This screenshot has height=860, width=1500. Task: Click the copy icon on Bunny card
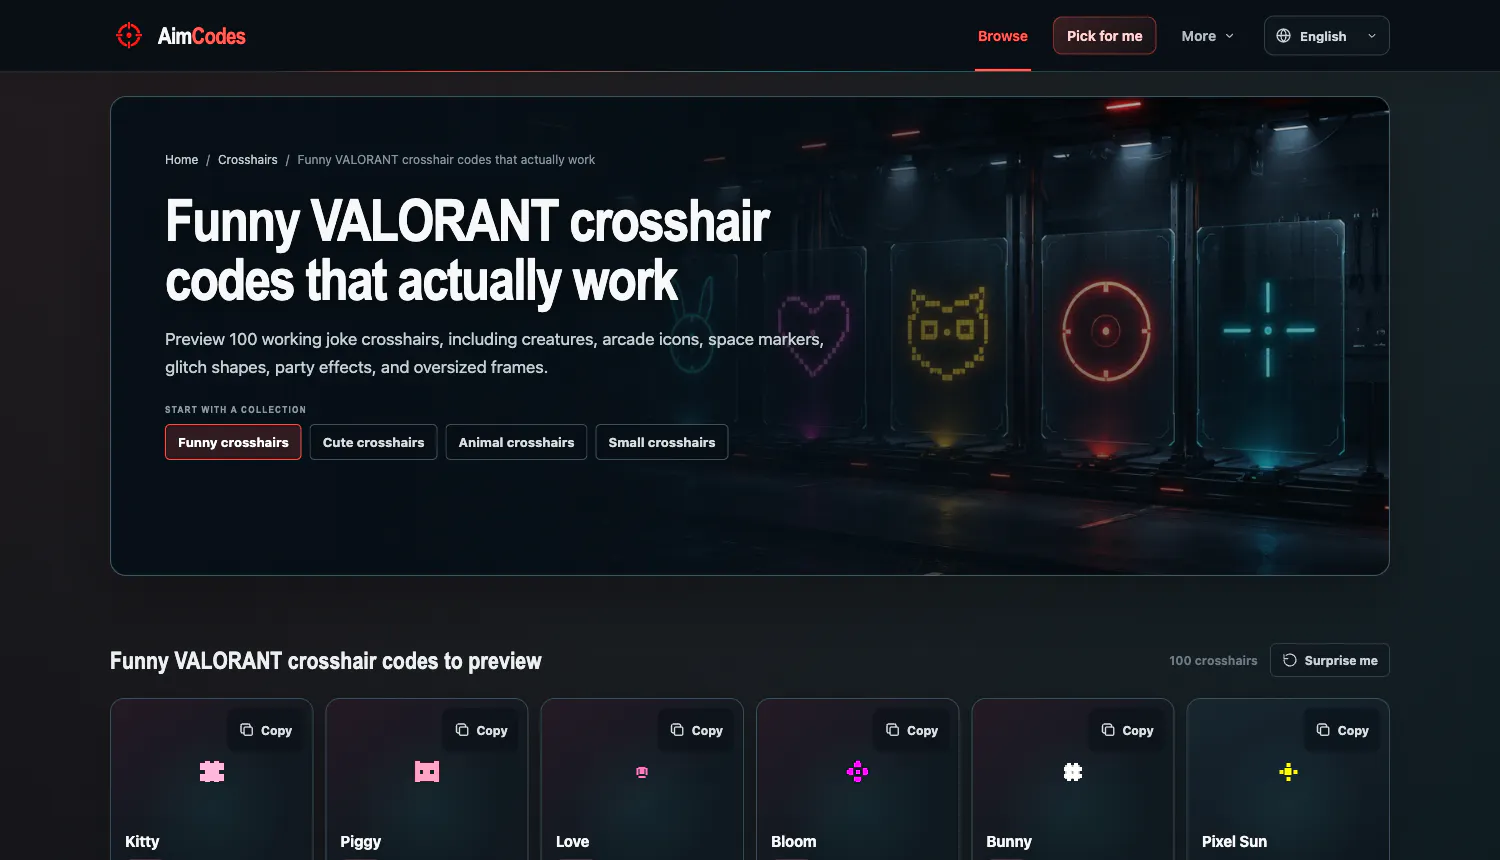point(1108,730)
